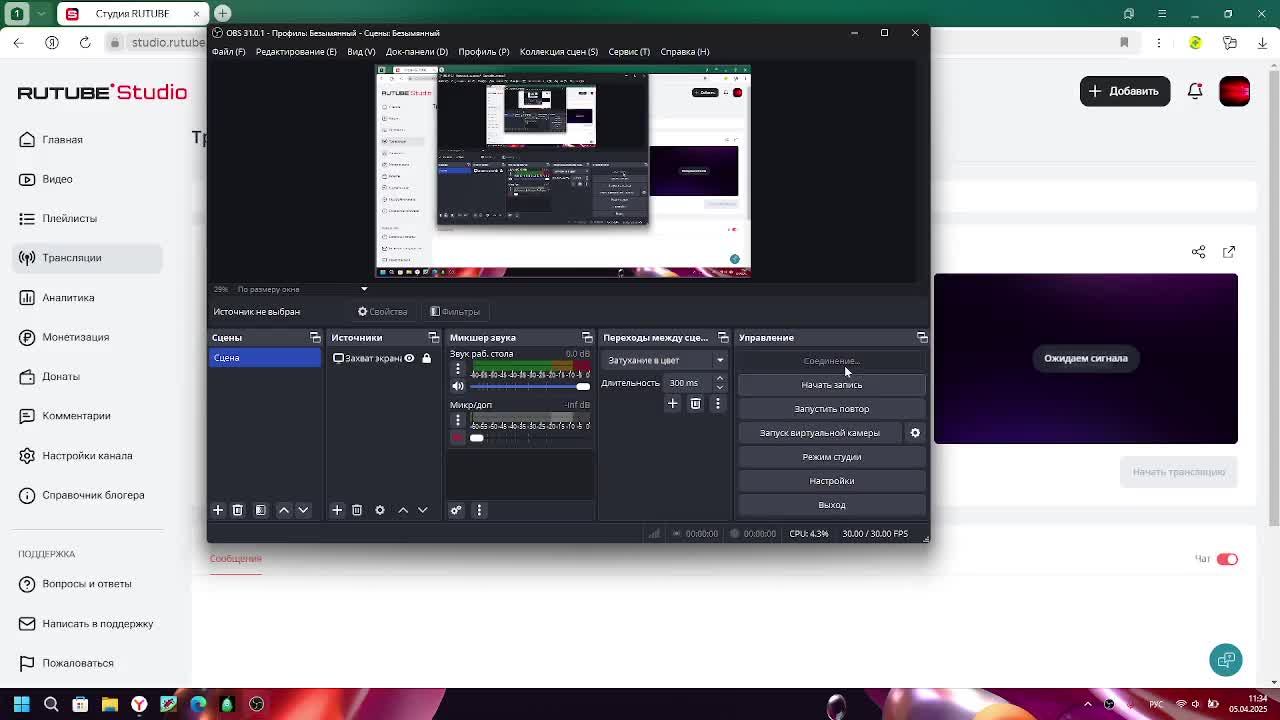
Task: Open virtual camera settings gear
Action: (x=915, y=433)
